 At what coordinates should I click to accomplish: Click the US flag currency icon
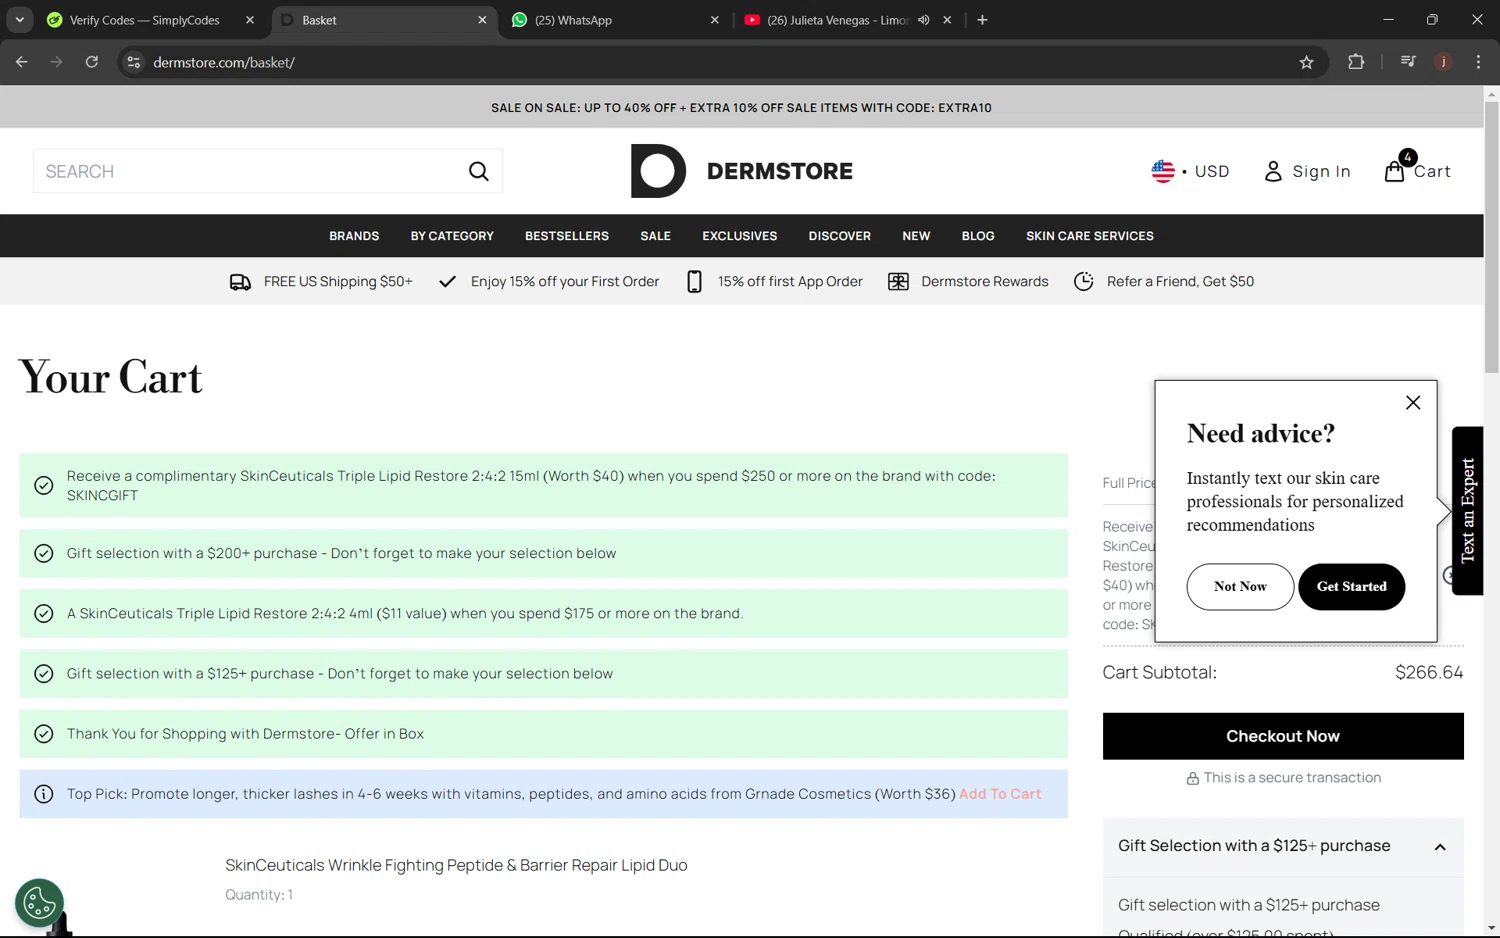click(x=1163, y=171)
